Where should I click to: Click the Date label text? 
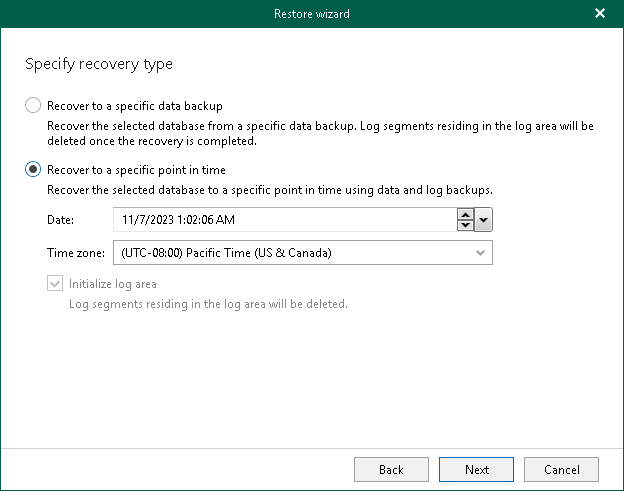pyautogui.click(x=60, y=220)
